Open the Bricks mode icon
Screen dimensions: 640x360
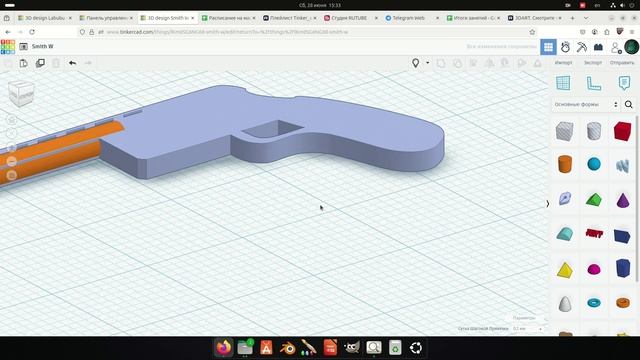[598, 47]
